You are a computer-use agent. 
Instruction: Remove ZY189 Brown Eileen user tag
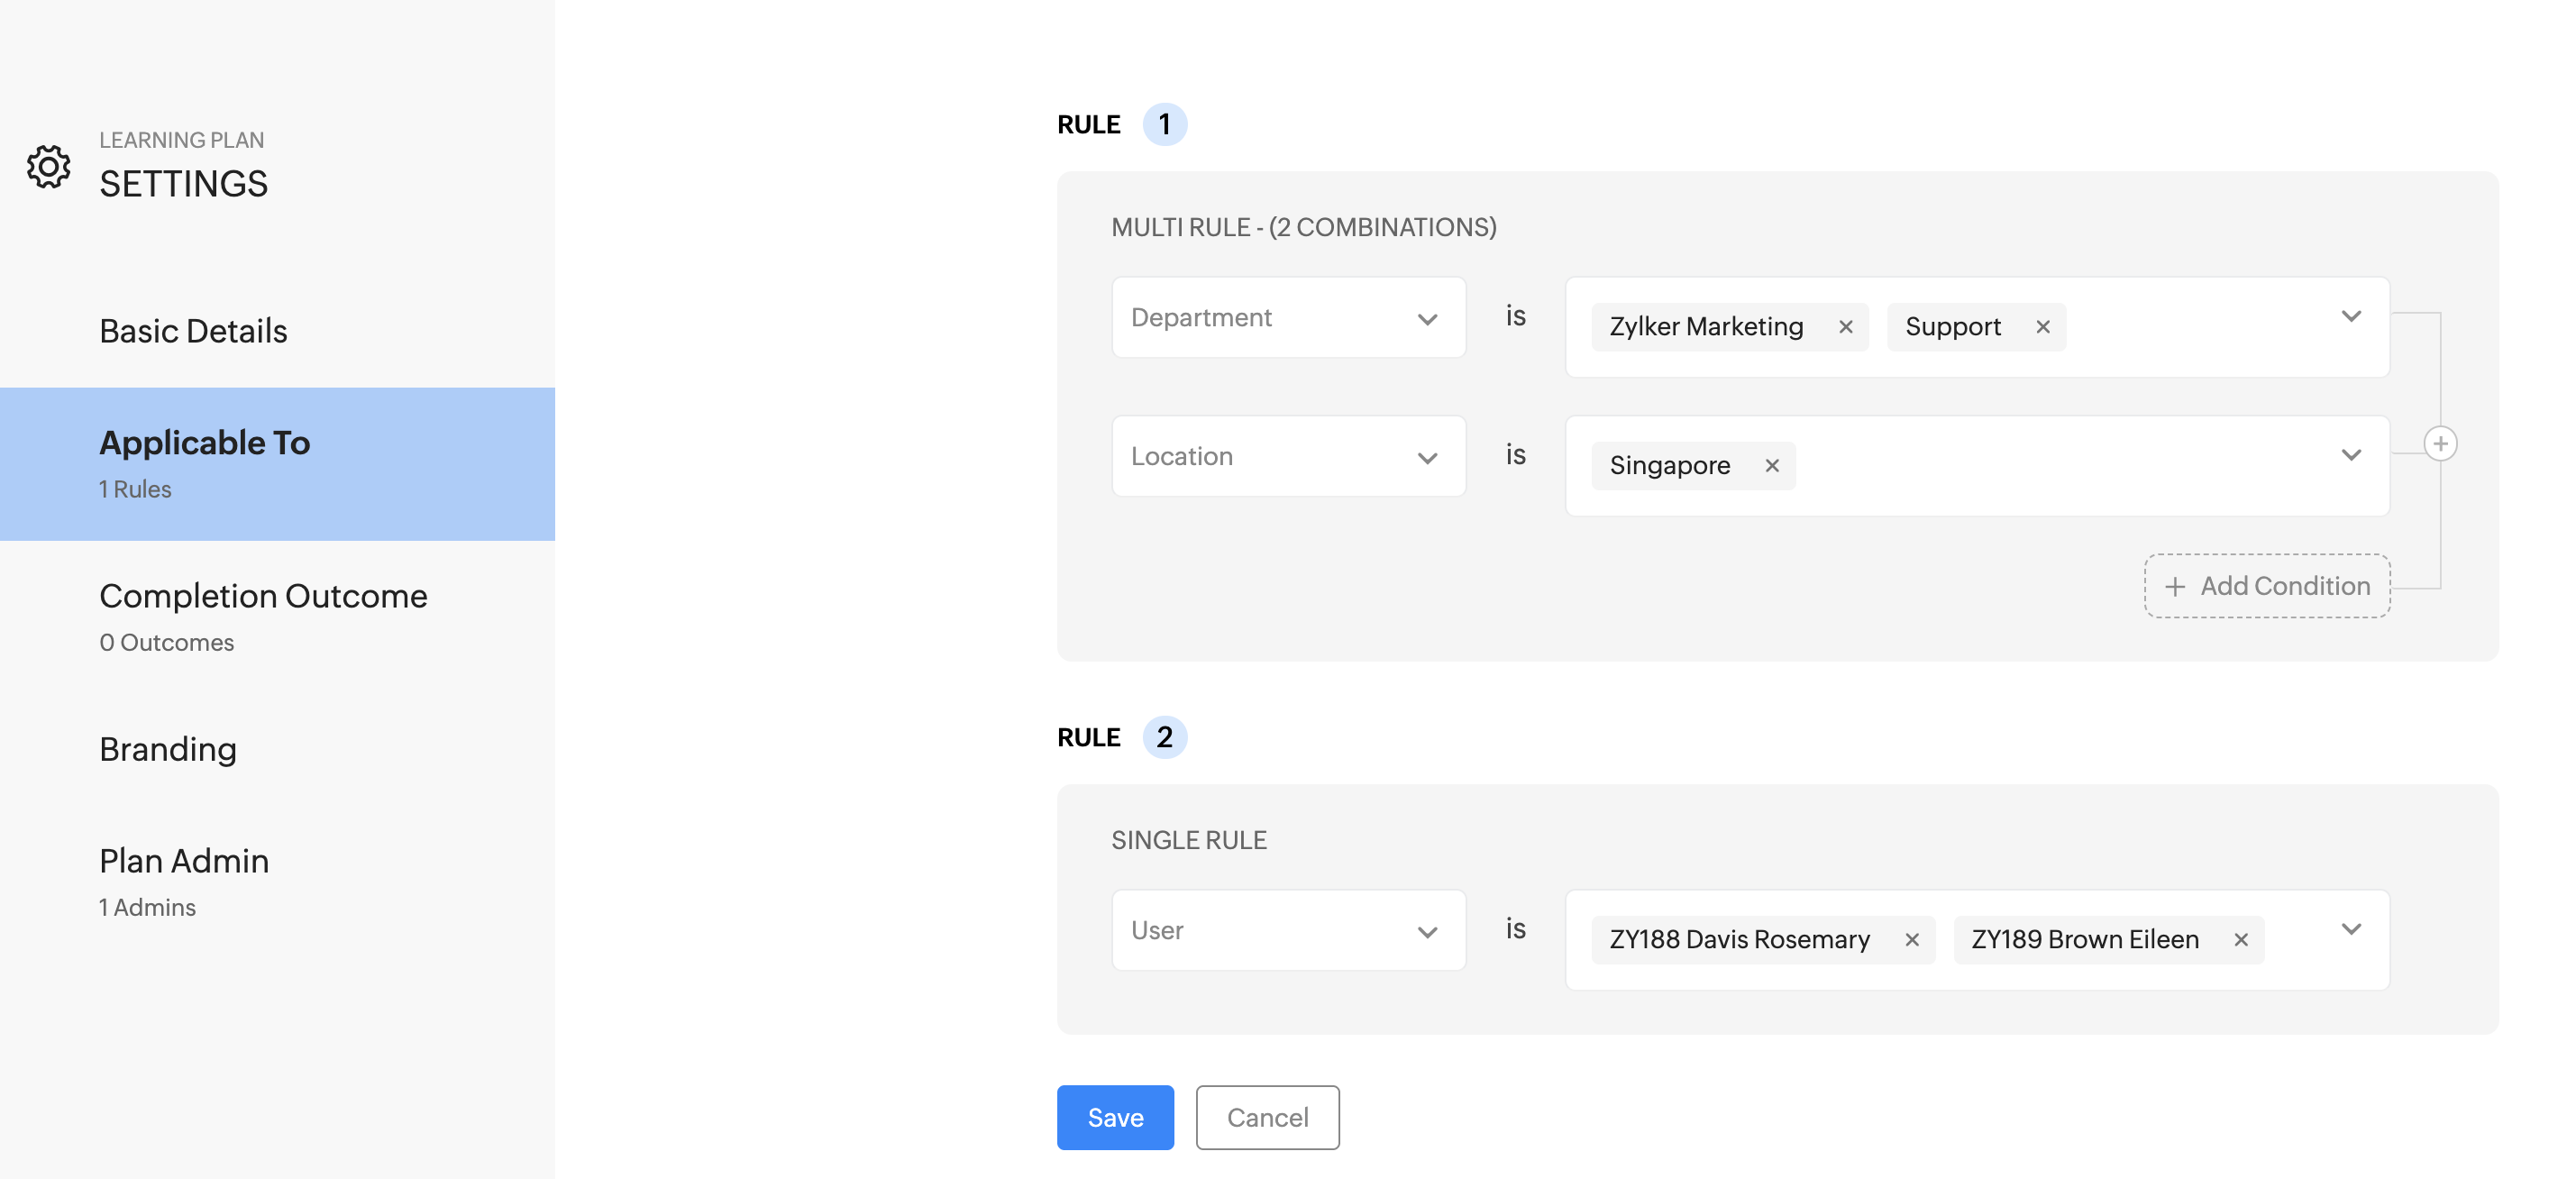click(x=2240, y=940)
